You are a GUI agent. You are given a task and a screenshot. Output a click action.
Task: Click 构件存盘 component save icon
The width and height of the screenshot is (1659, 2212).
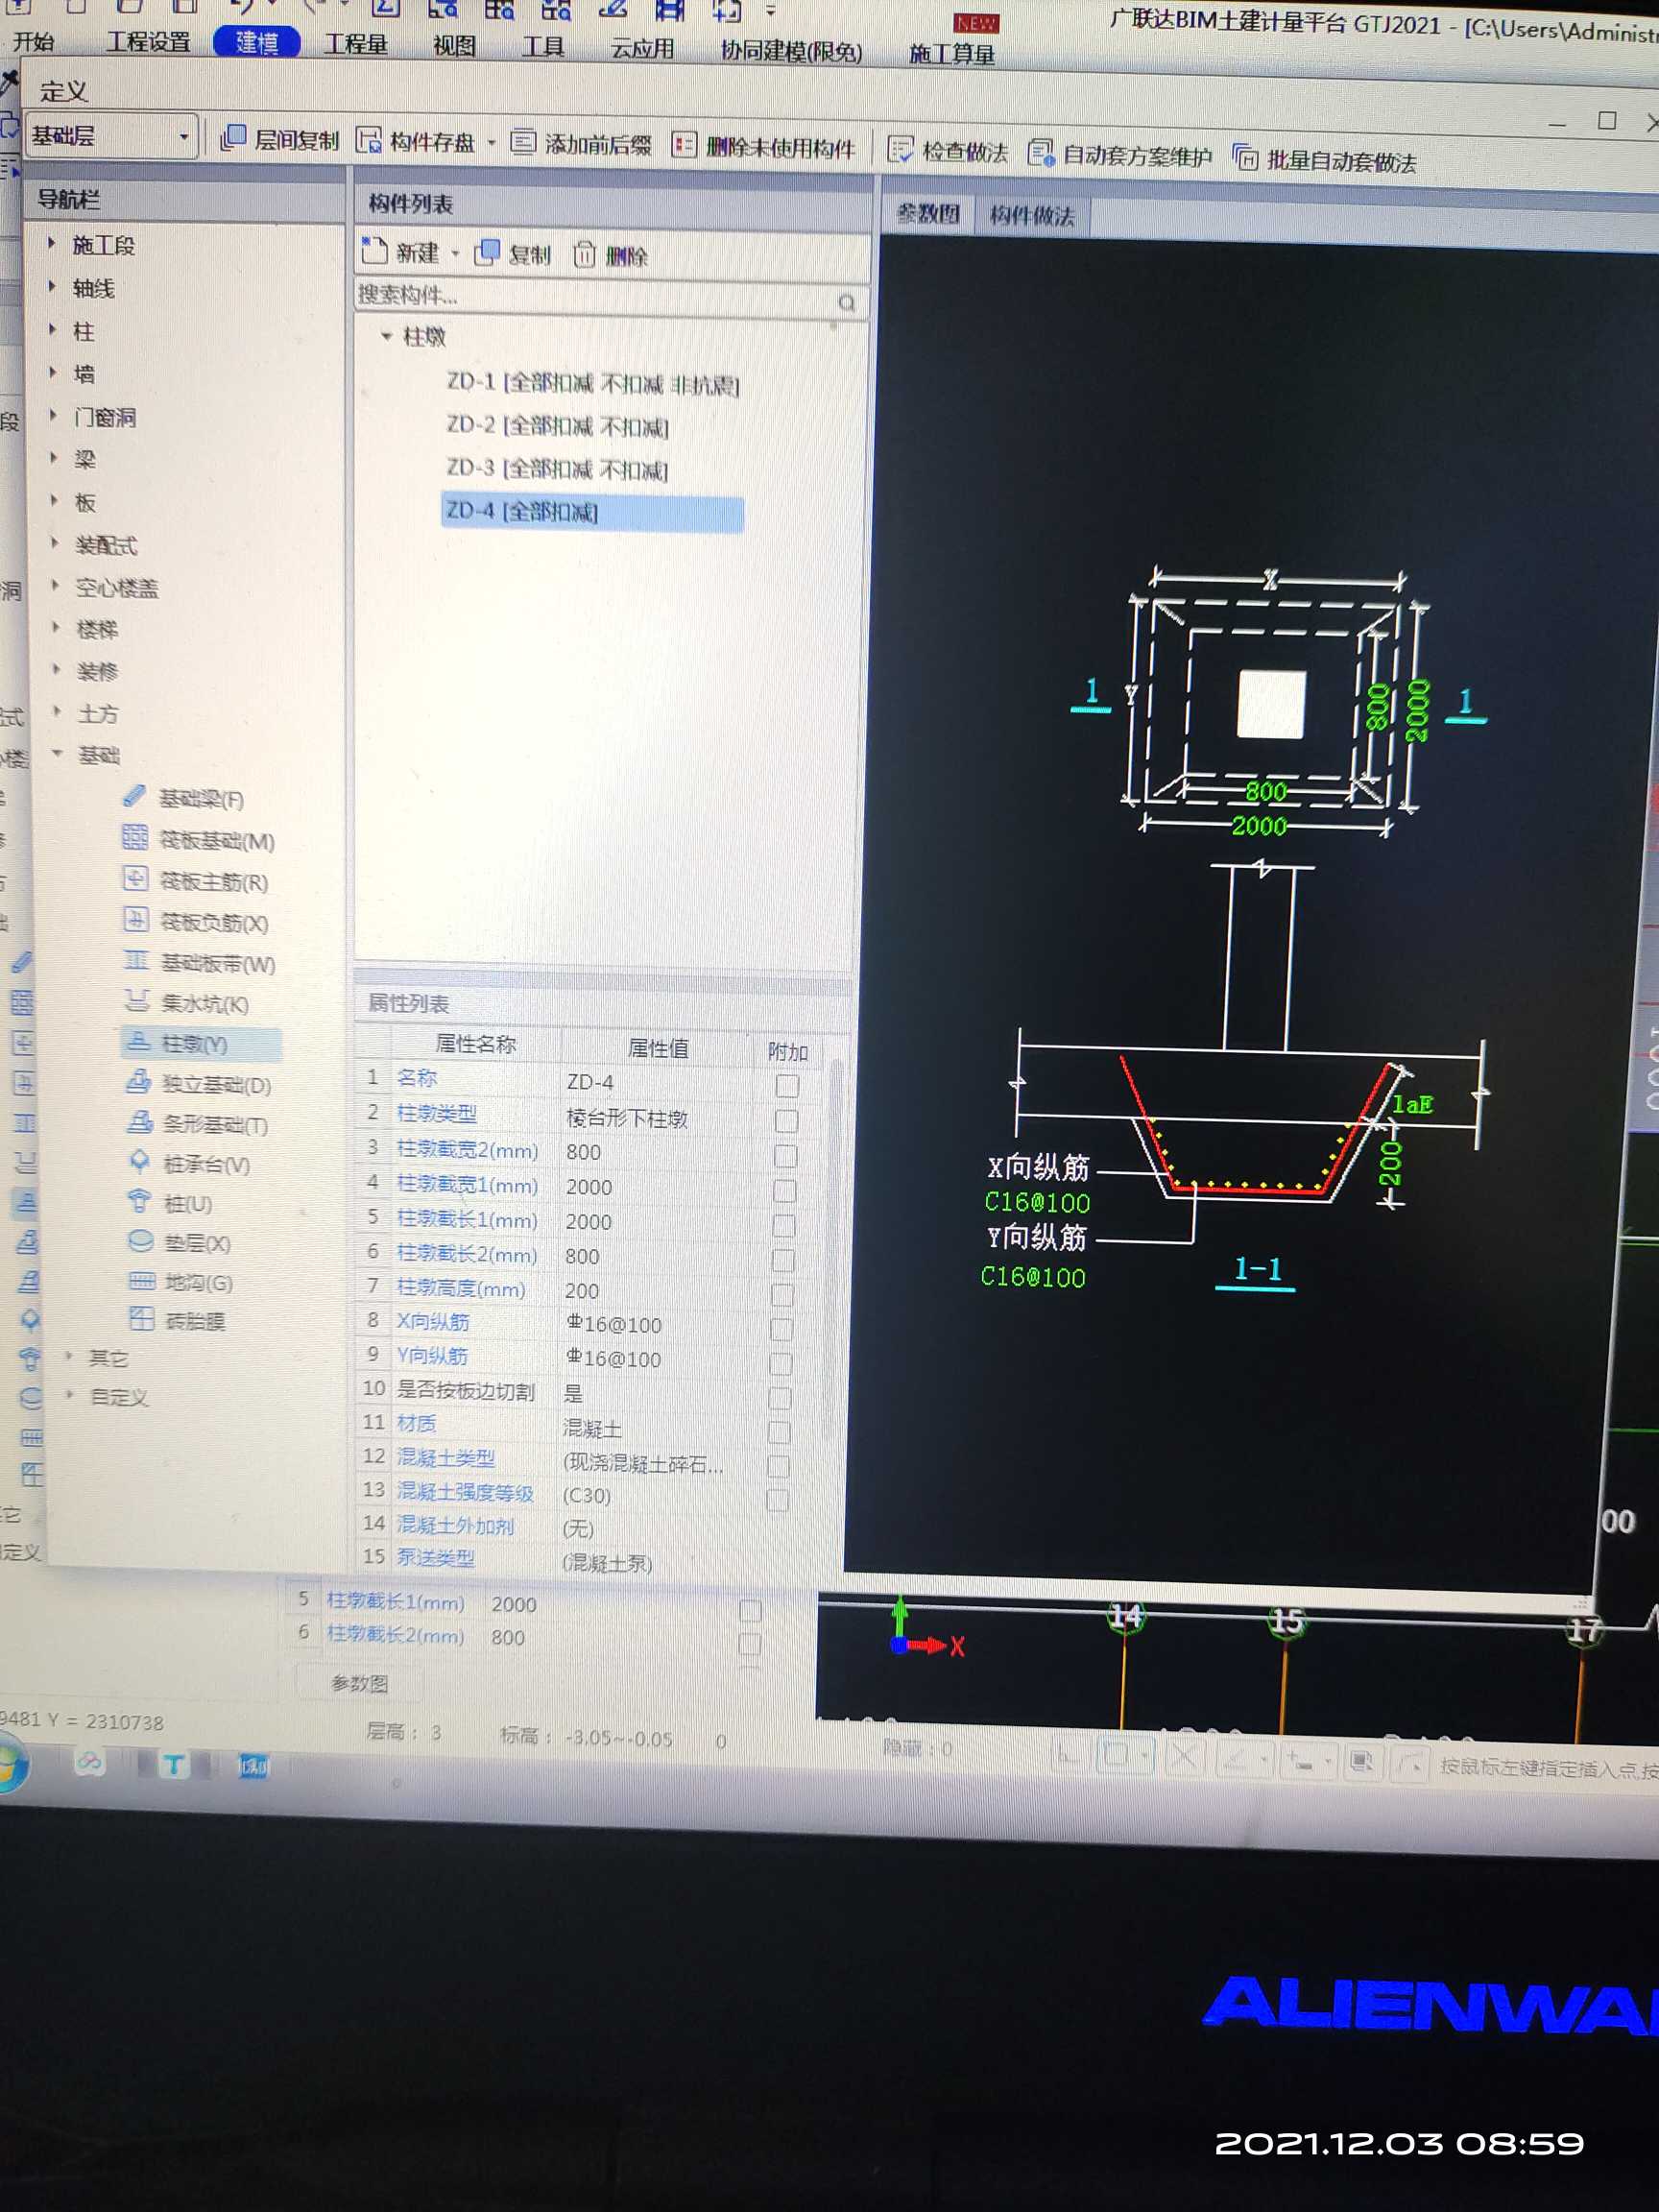coord(369,140)
